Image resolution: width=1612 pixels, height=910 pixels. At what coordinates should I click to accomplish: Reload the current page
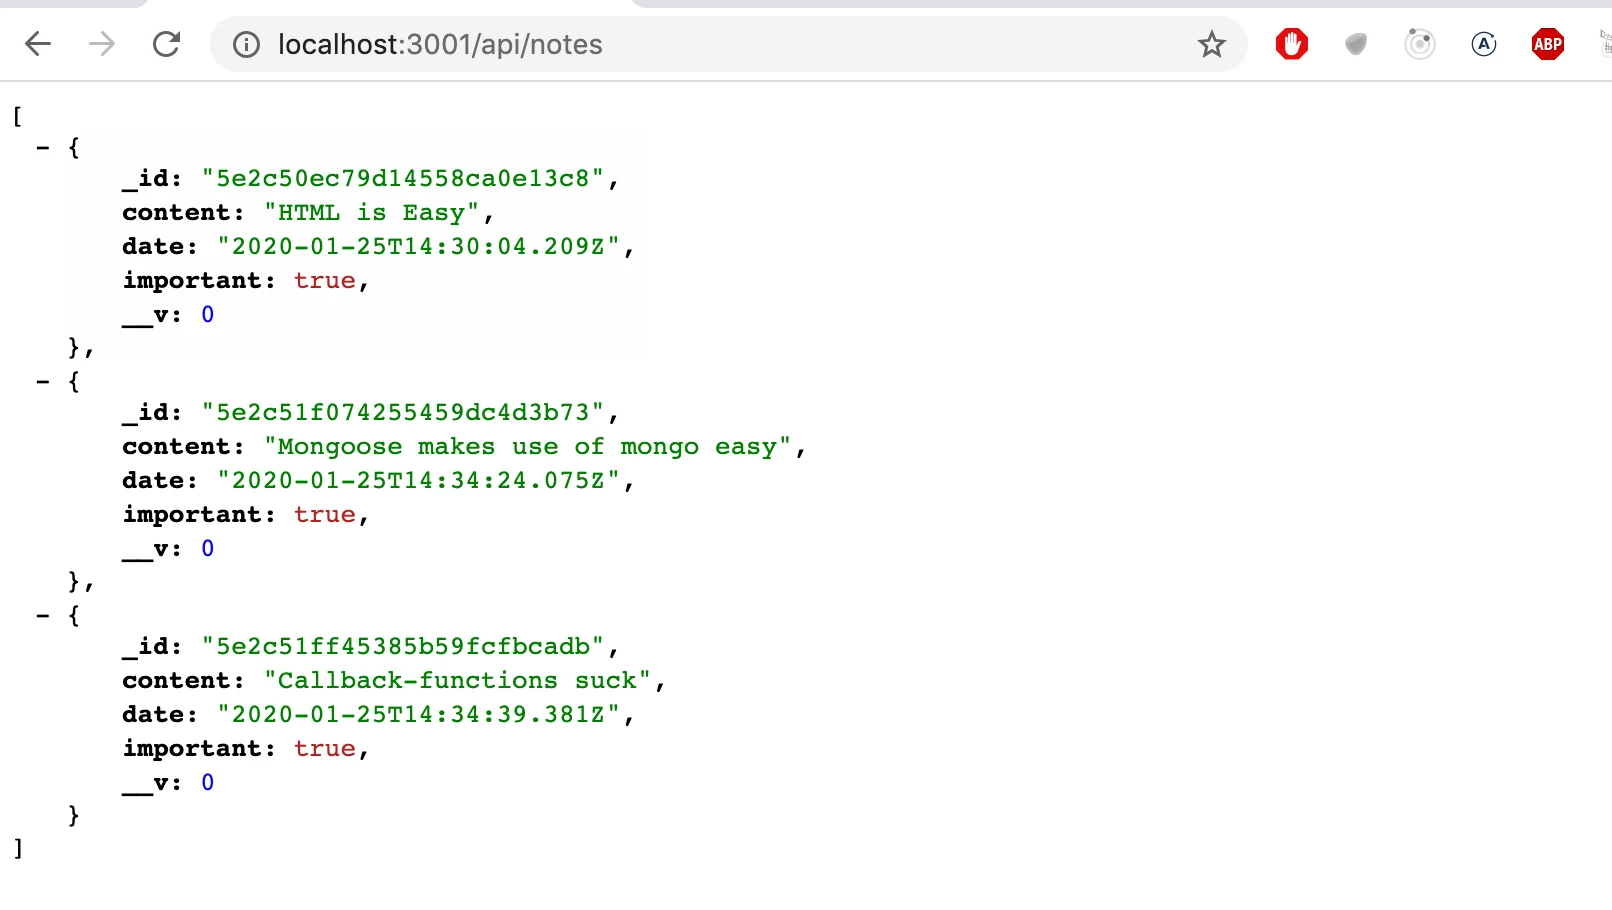(x=166, y=44)
